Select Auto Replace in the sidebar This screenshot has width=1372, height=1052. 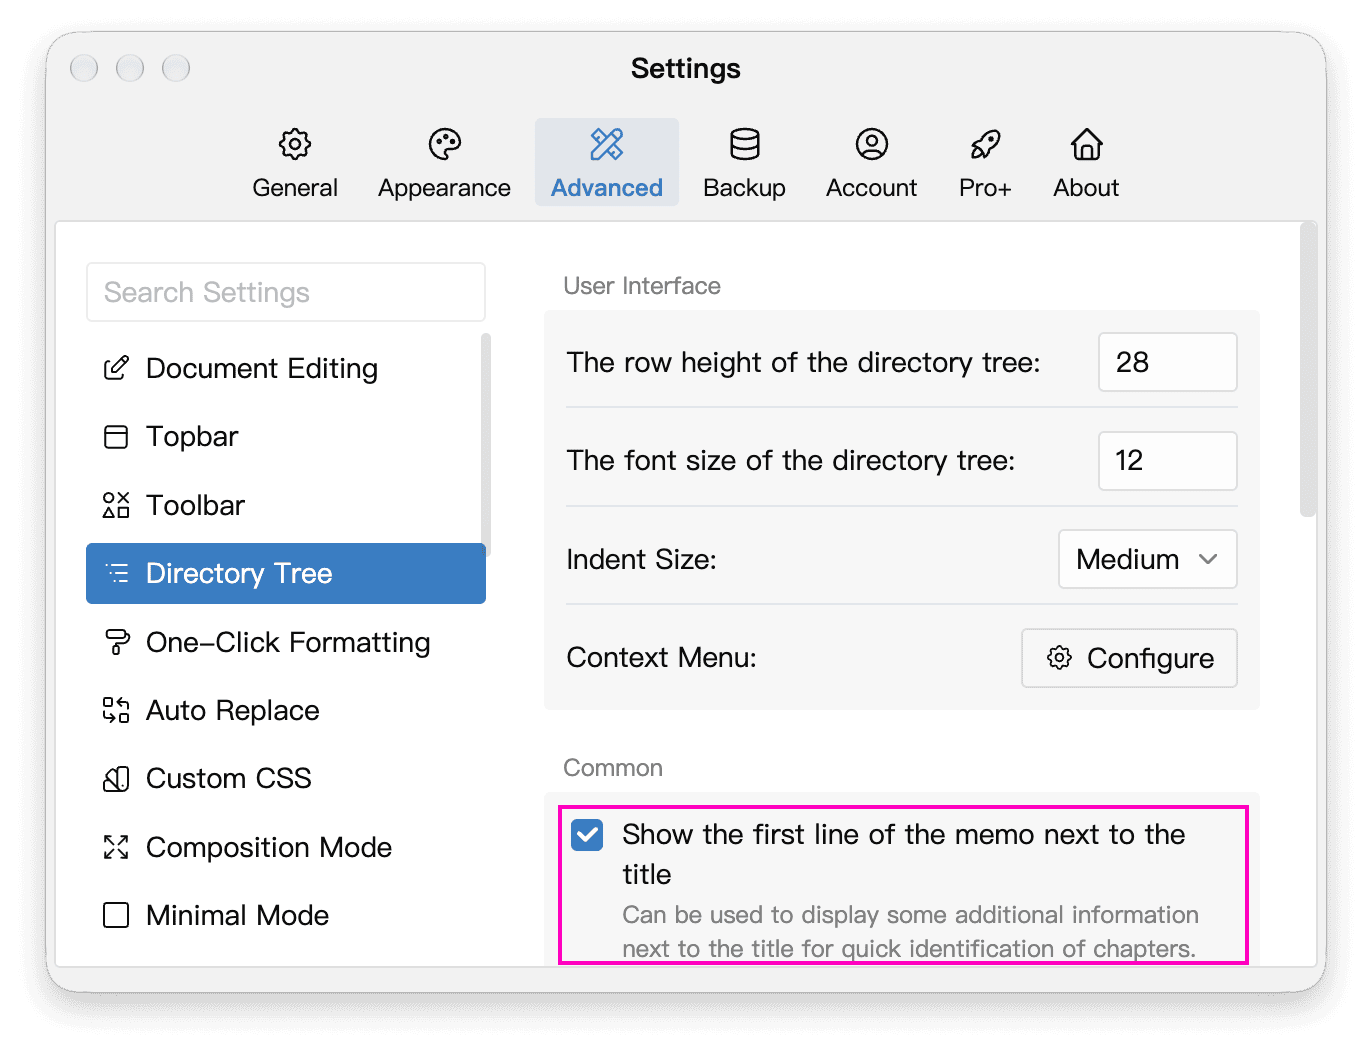coord(286,710)
